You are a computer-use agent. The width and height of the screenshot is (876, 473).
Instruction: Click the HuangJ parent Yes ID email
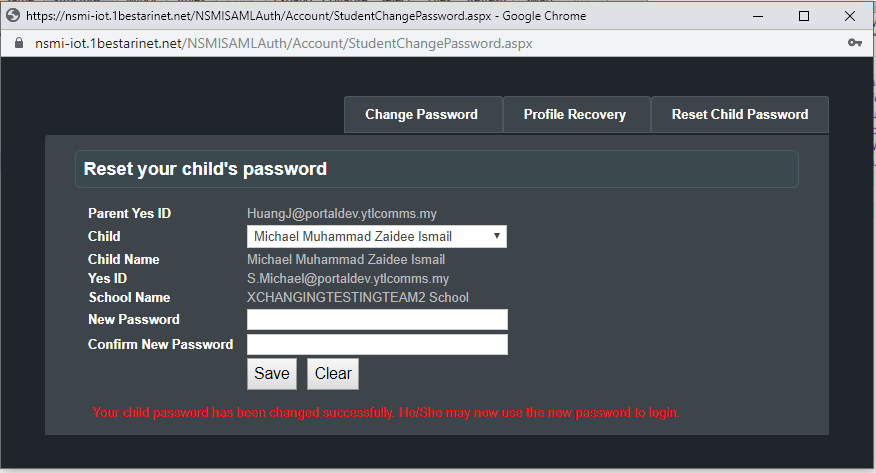coord(341,213)
